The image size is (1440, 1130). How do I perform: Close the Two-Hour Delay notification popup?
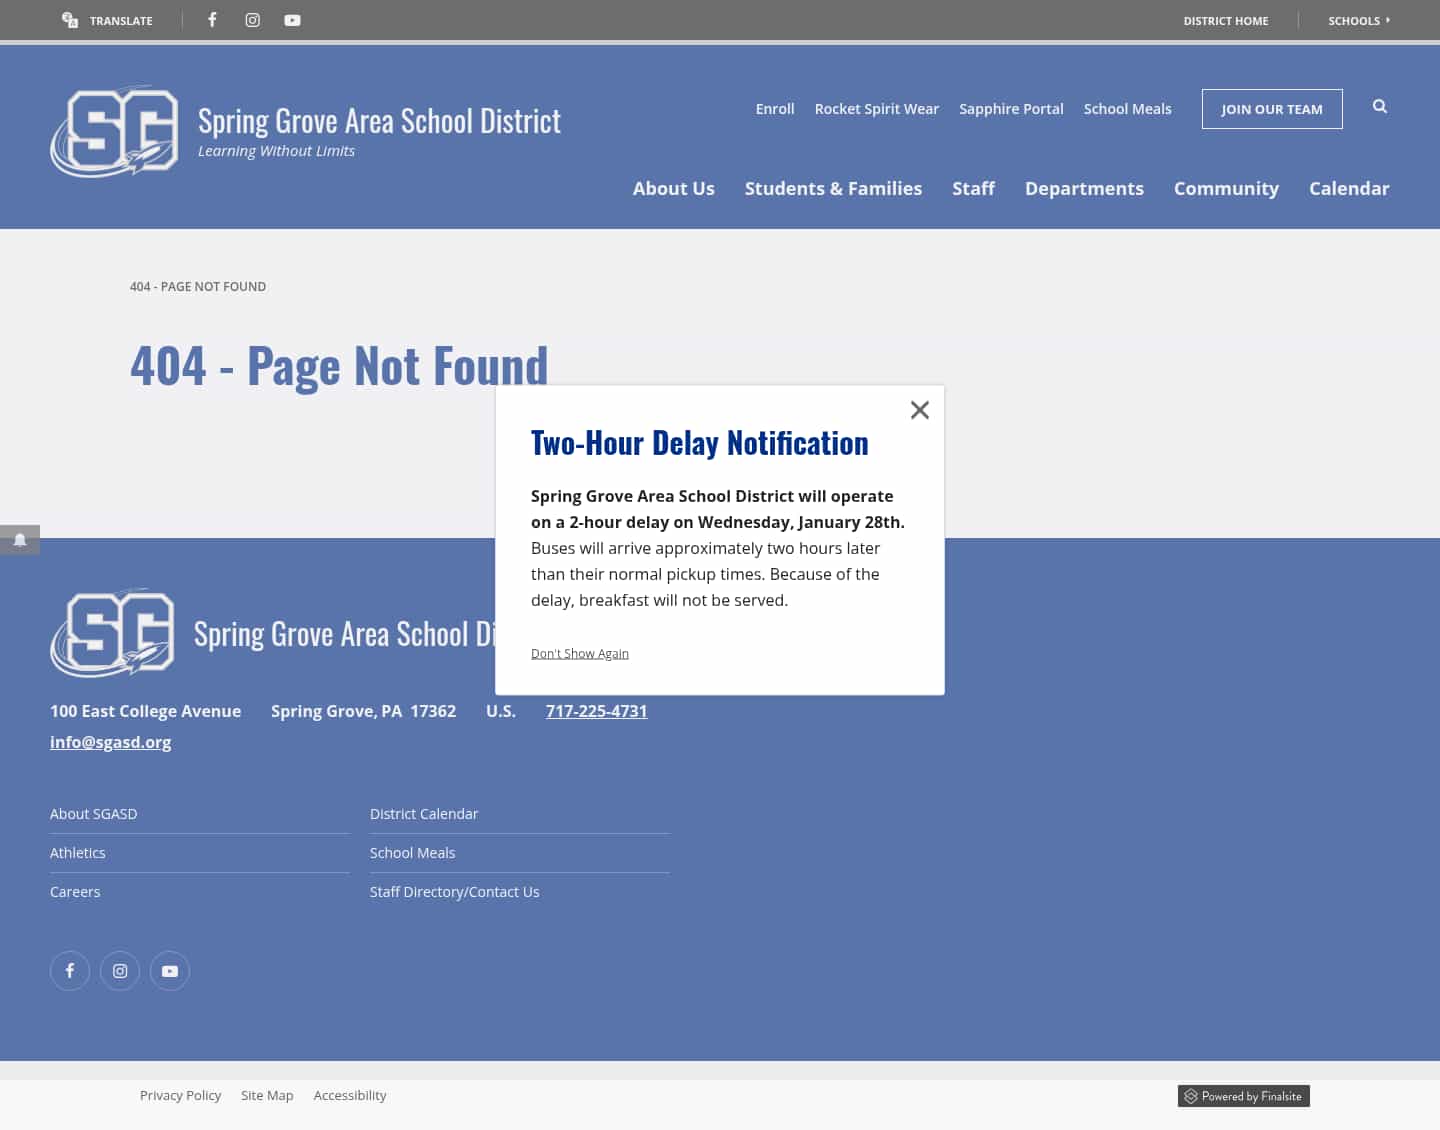(x=920, y=410)
